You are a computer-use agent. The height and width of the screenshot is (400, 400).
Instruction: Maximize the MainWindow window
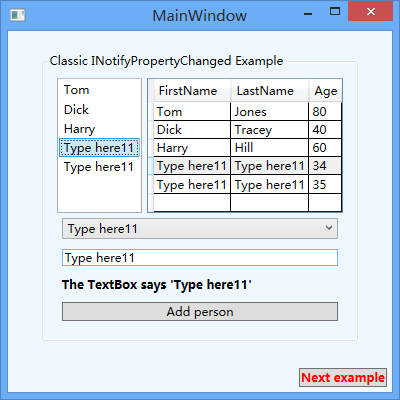click(335, 12)
